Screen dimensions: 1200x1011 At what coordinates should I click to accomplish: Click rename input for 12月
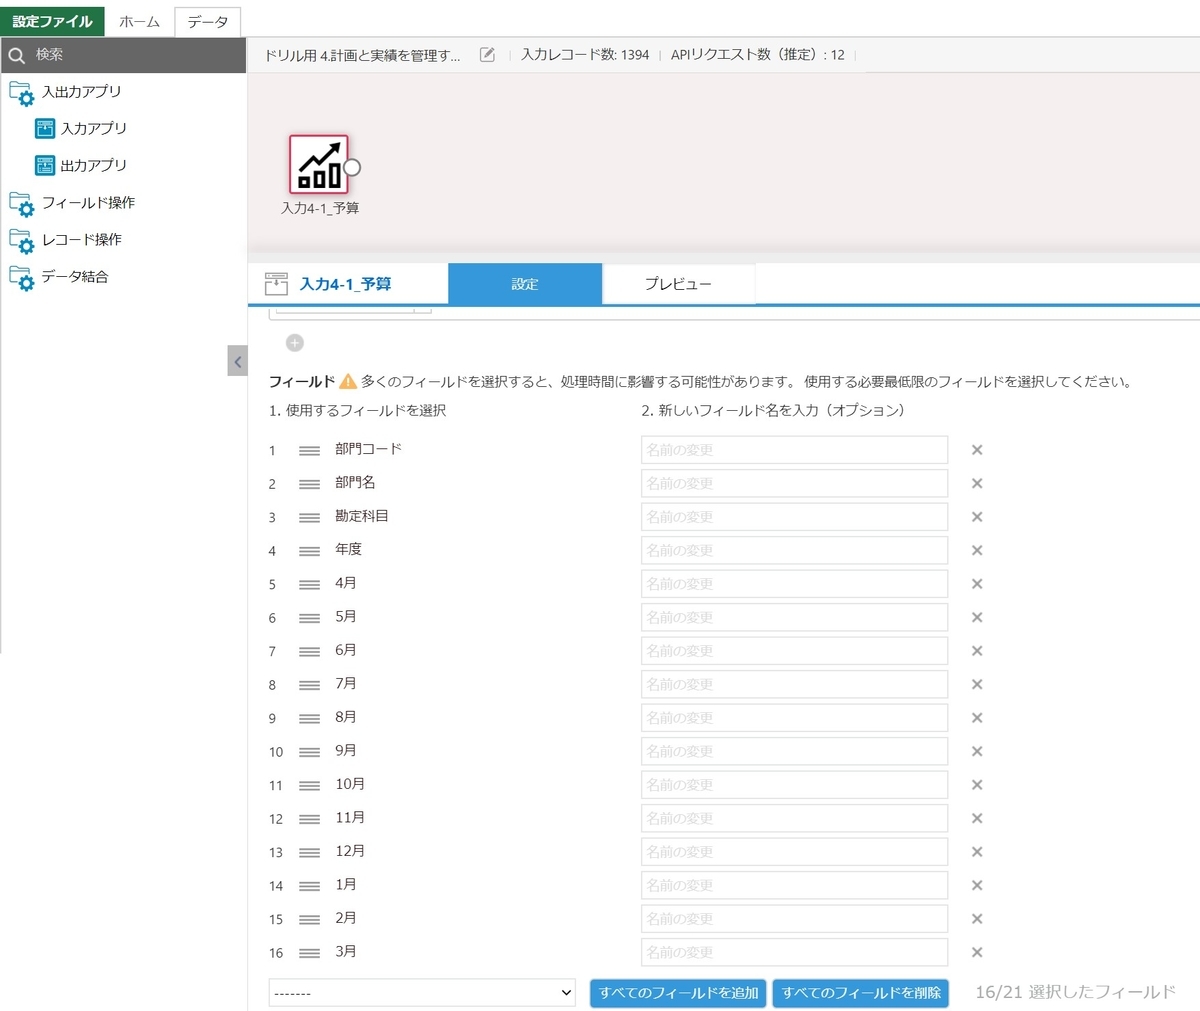coord(794,852)
